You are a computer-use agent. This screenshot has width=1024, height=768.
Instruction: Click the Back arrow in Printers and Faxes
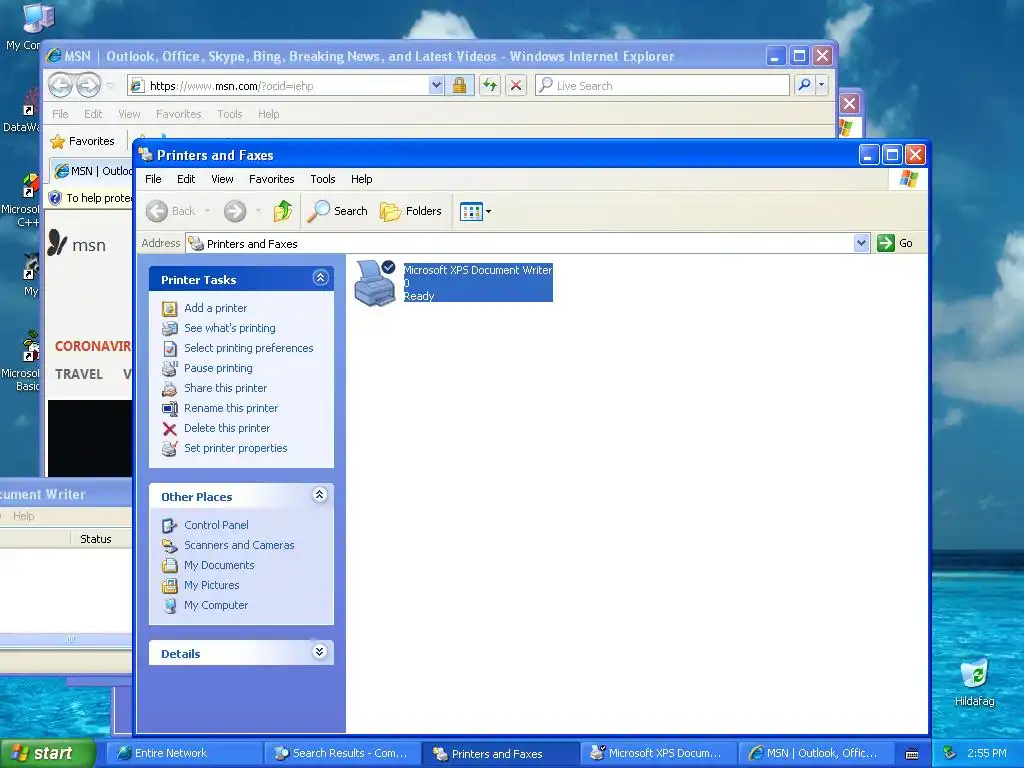[x=157, y=211]
